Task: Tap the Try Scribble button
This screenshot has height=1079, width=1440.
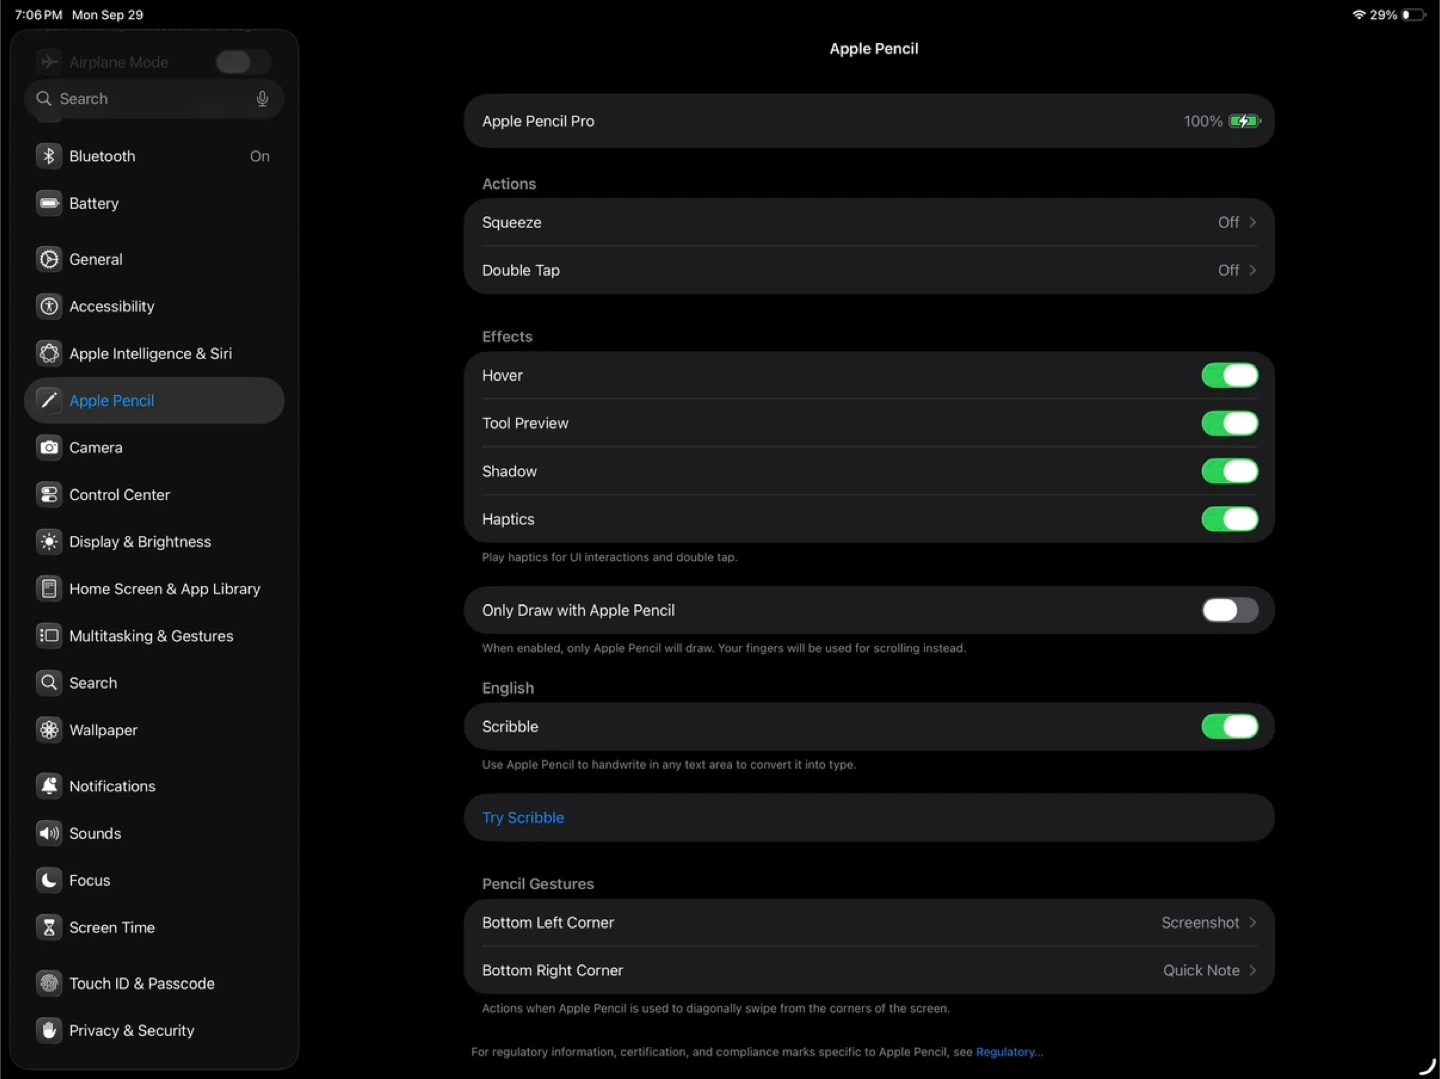Action: coord(523,818)
